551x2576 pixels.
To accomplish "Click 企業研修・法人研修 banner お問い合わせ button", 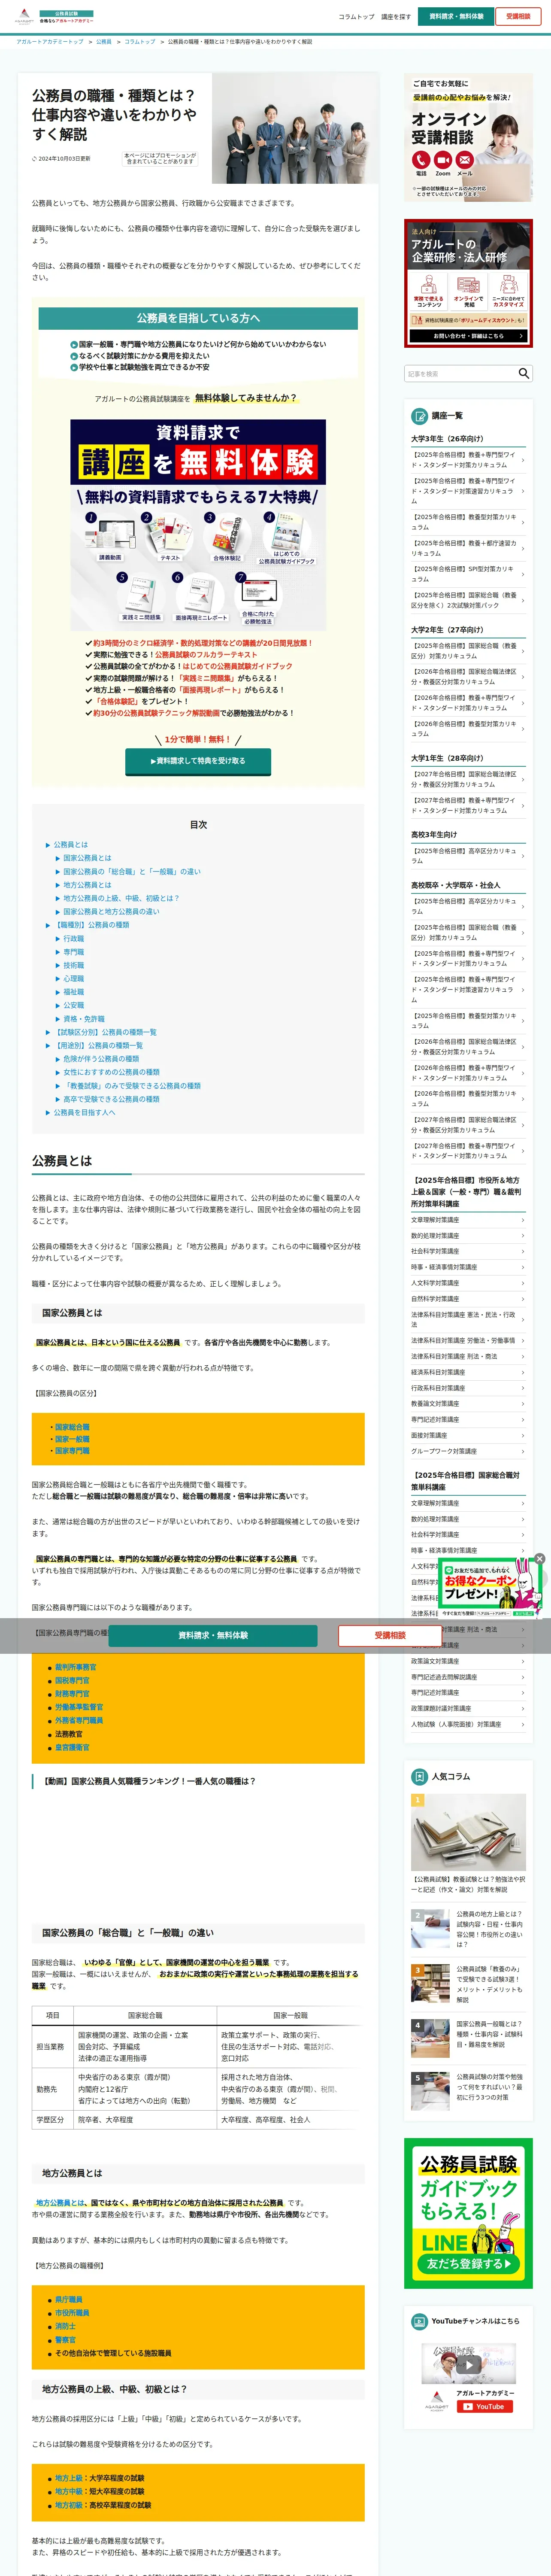I will pyautogui.click(x=468, y=336).
